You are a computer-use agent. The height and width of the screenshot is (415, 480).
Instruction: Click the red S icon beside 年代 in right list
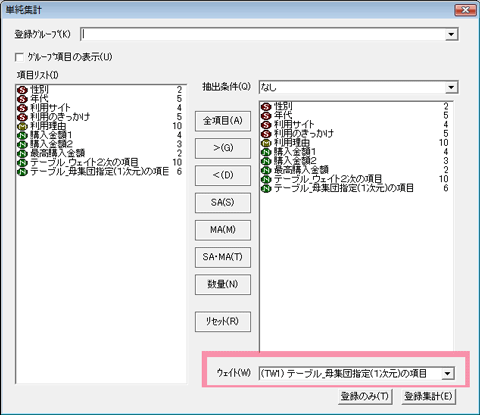(x=266, y=116)
